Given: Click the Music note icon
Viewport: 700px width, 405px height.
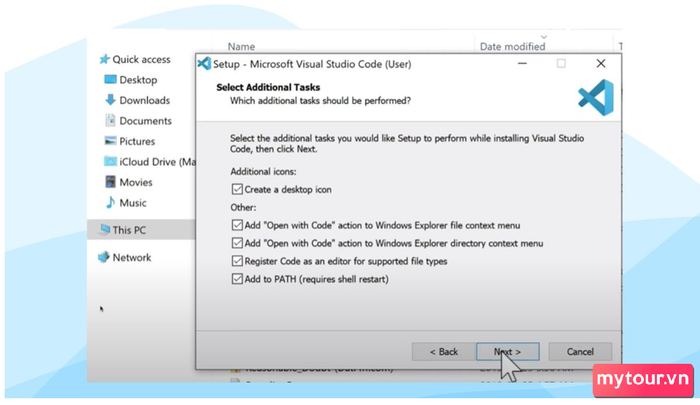Looking at the screenshot, I should [x=110, y=203].
